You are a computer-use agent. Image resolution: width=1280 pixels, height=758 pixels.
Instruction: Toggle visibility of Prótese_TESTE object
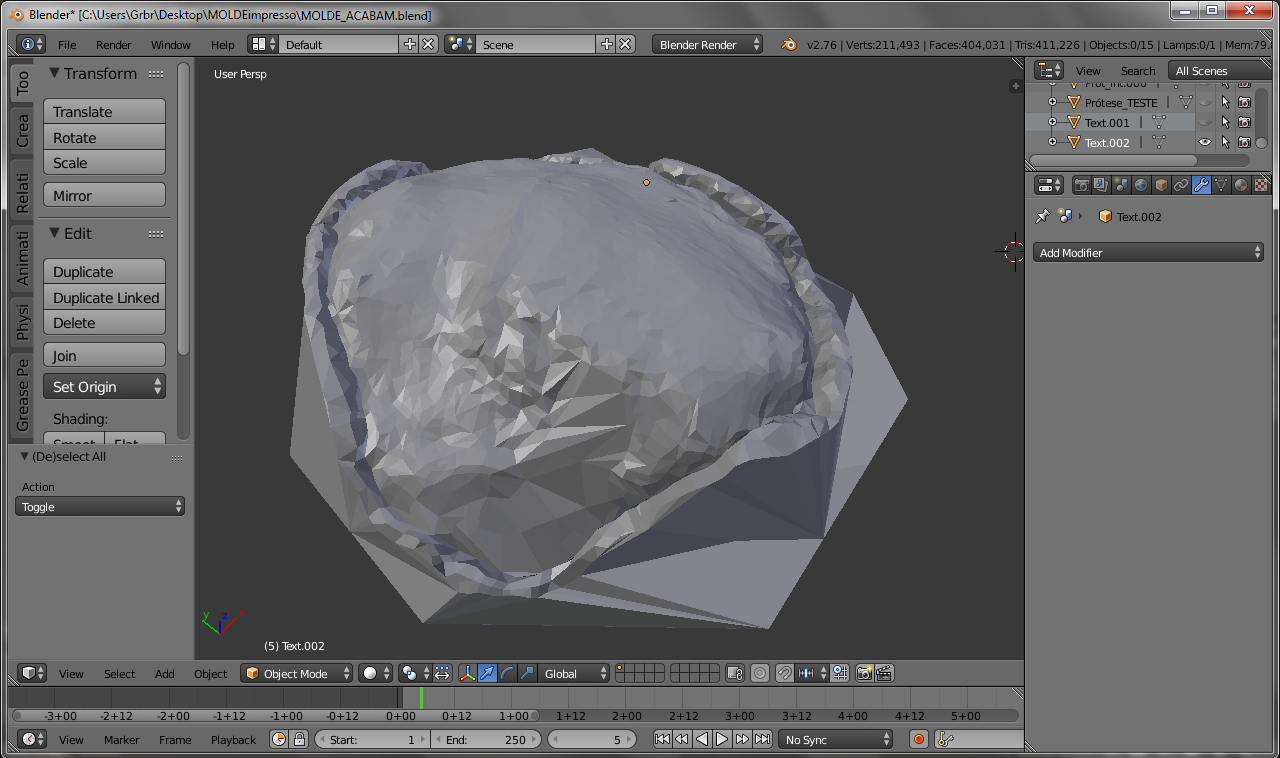(x=1205, y=102)
